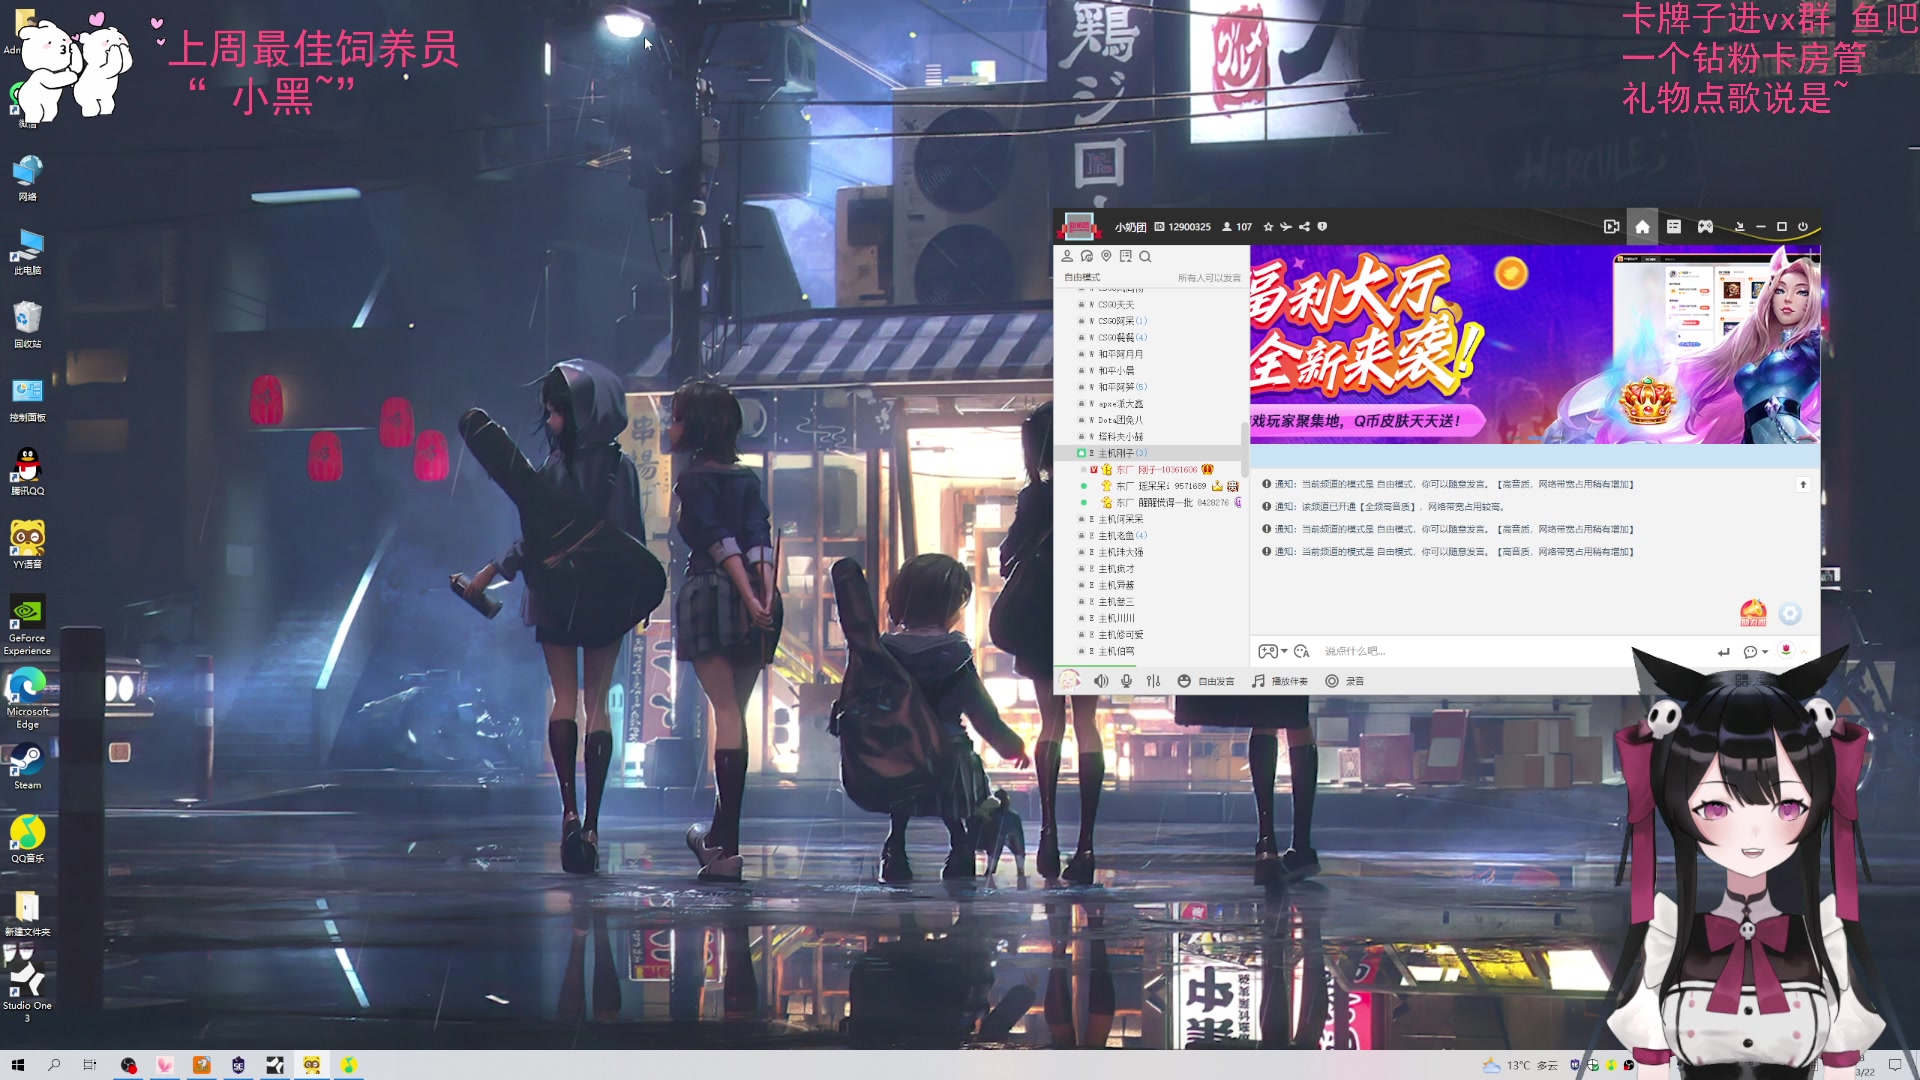Expand the 主机老鱼 (4) sub-channel
Screen dimensions: 1920x1080
pos(1122,536)
